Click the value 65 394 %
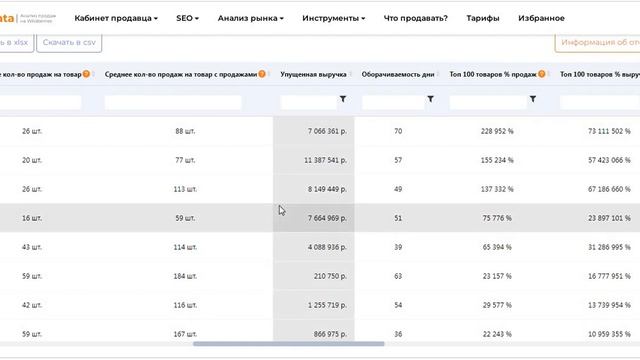Image resolution: width=640 pixels, height=360 pixels. tap(497, 247)
